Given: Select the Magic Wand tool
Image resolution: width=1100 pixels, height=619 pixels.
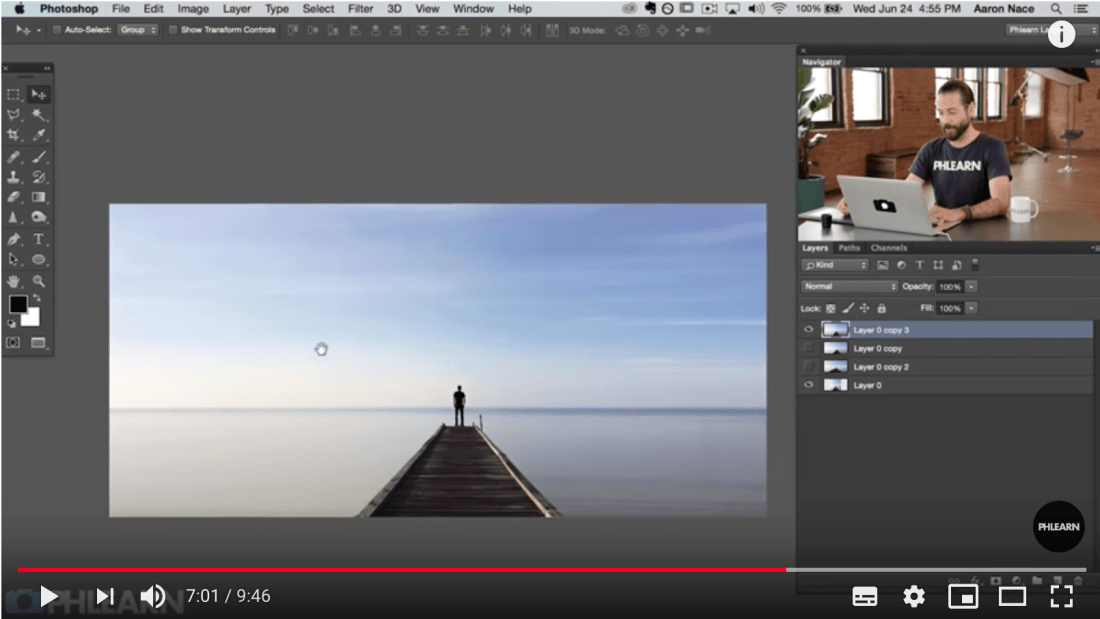Looking at the screenshot, I should pyautogui.click(x=39, y=115).
